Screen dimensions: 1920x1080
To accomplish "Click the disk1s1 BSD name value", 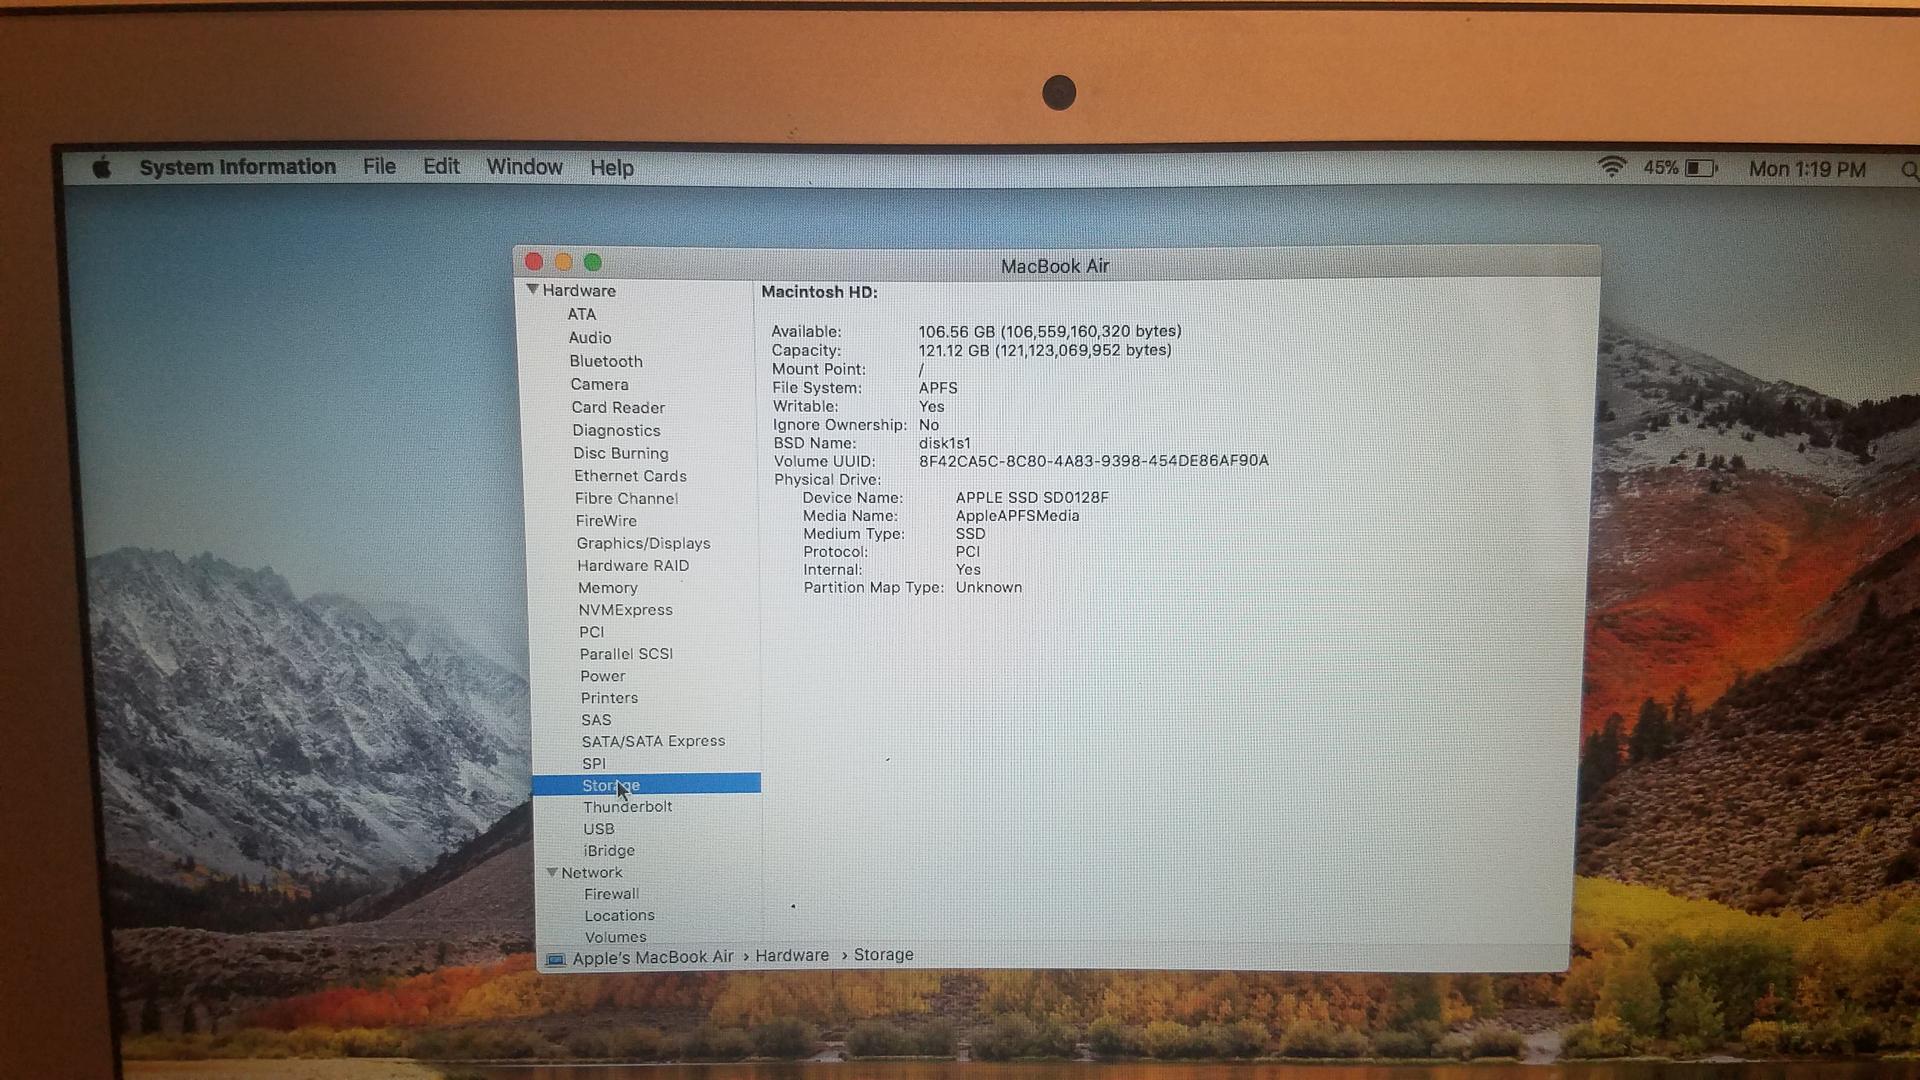I will tap(945, 443).
